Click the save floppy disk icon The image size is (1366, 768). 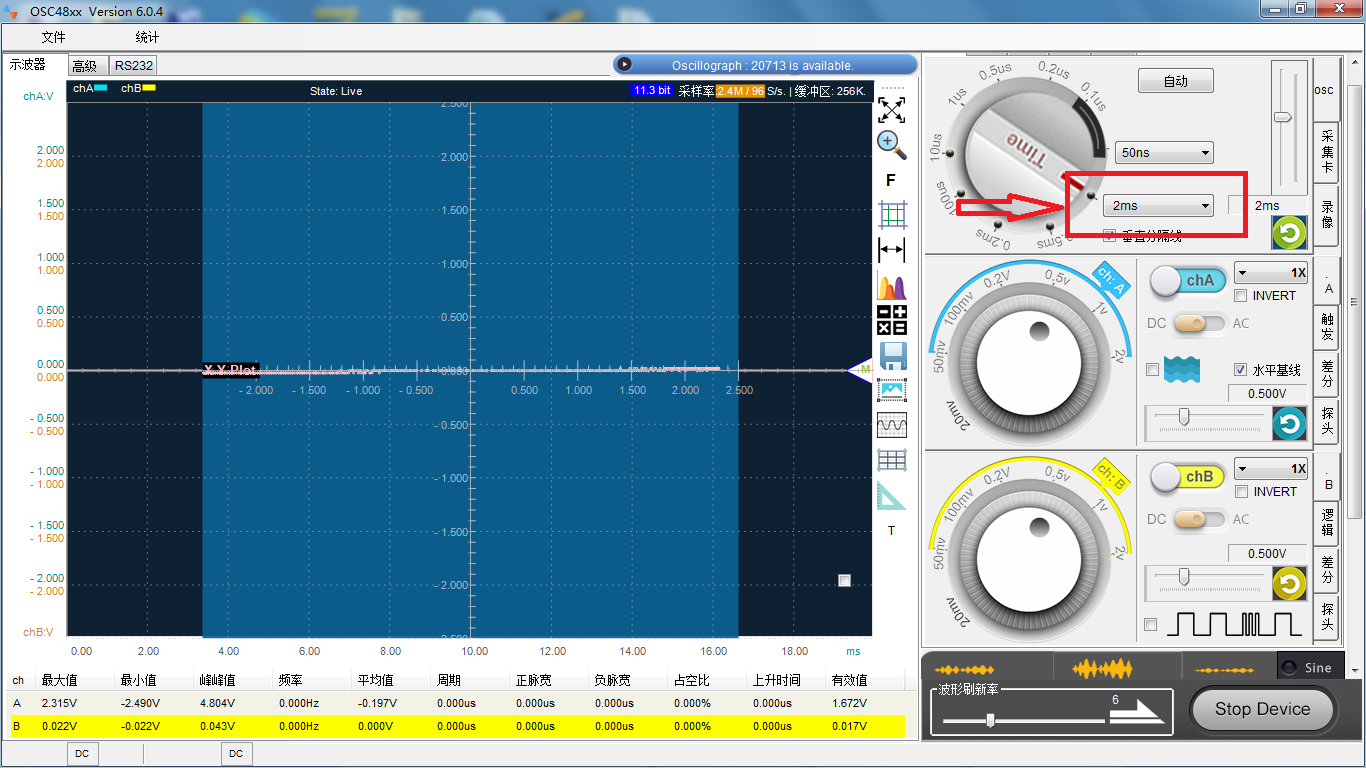(891, 355)
